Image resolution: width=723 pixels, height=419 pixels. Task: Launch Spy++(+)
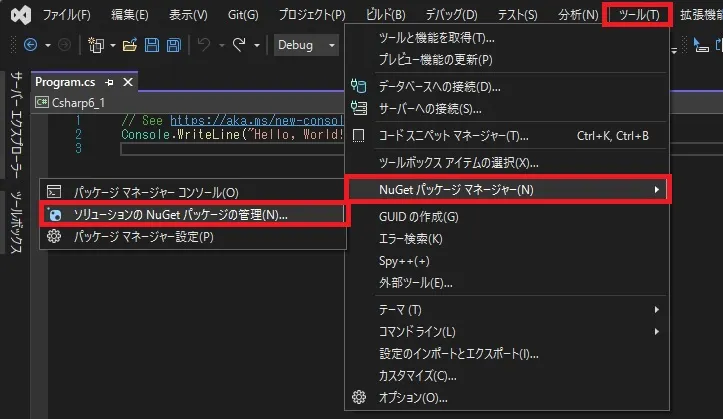(x=507, y=261)
